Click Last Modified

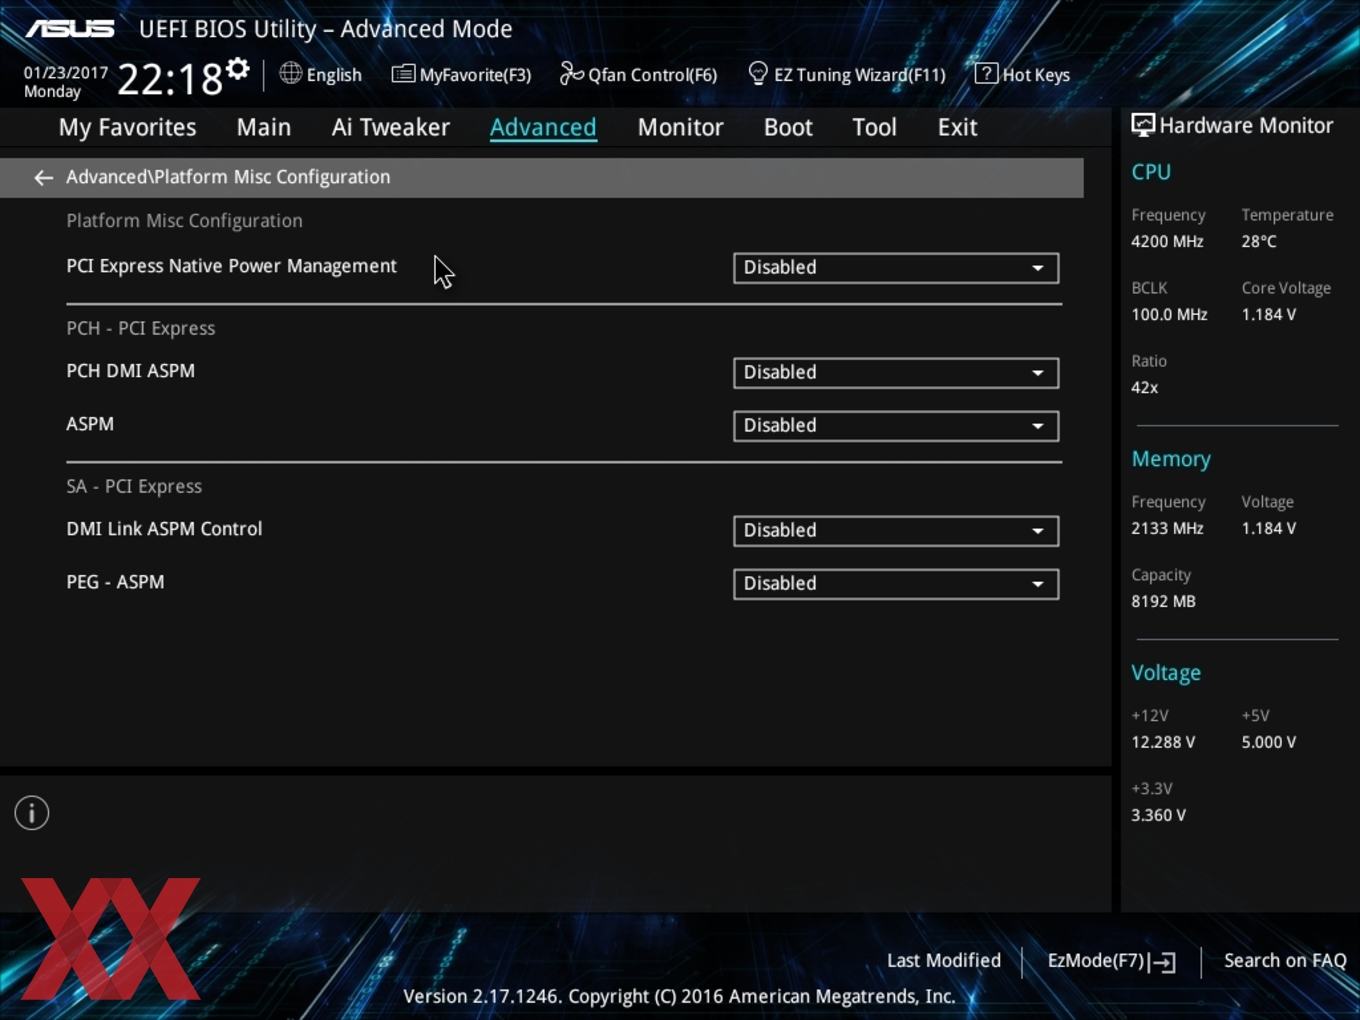click(944, 960)
